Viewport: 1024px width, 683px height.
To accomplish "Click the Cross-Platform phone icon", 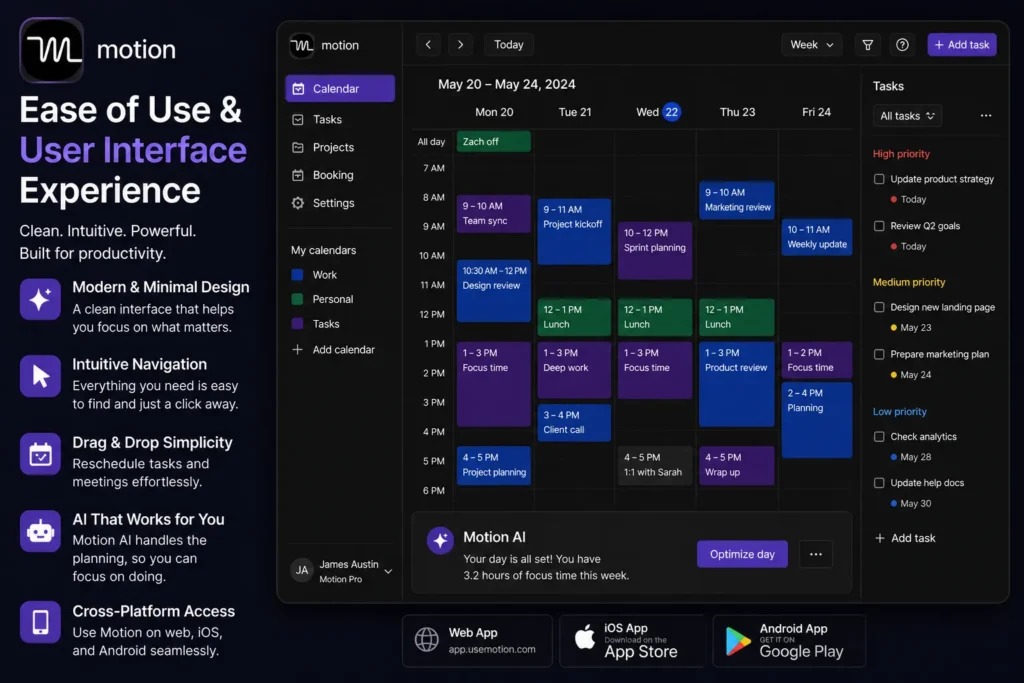I will [x=40, y=622].
